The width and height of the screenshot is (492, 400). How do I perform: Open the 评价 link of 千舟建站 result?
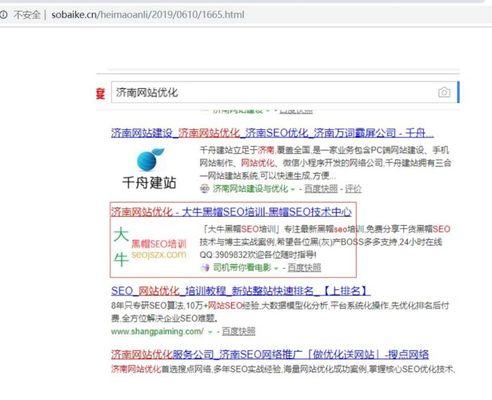tap(353, 189)
